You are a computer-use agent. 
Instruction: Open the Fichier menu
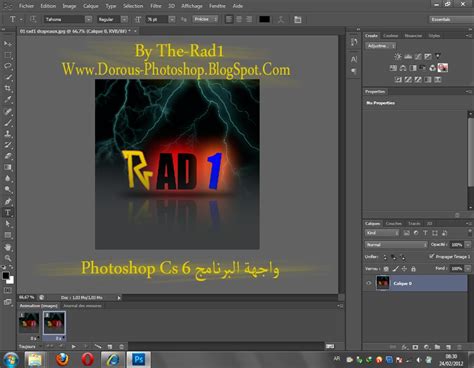tap(26, 6)
